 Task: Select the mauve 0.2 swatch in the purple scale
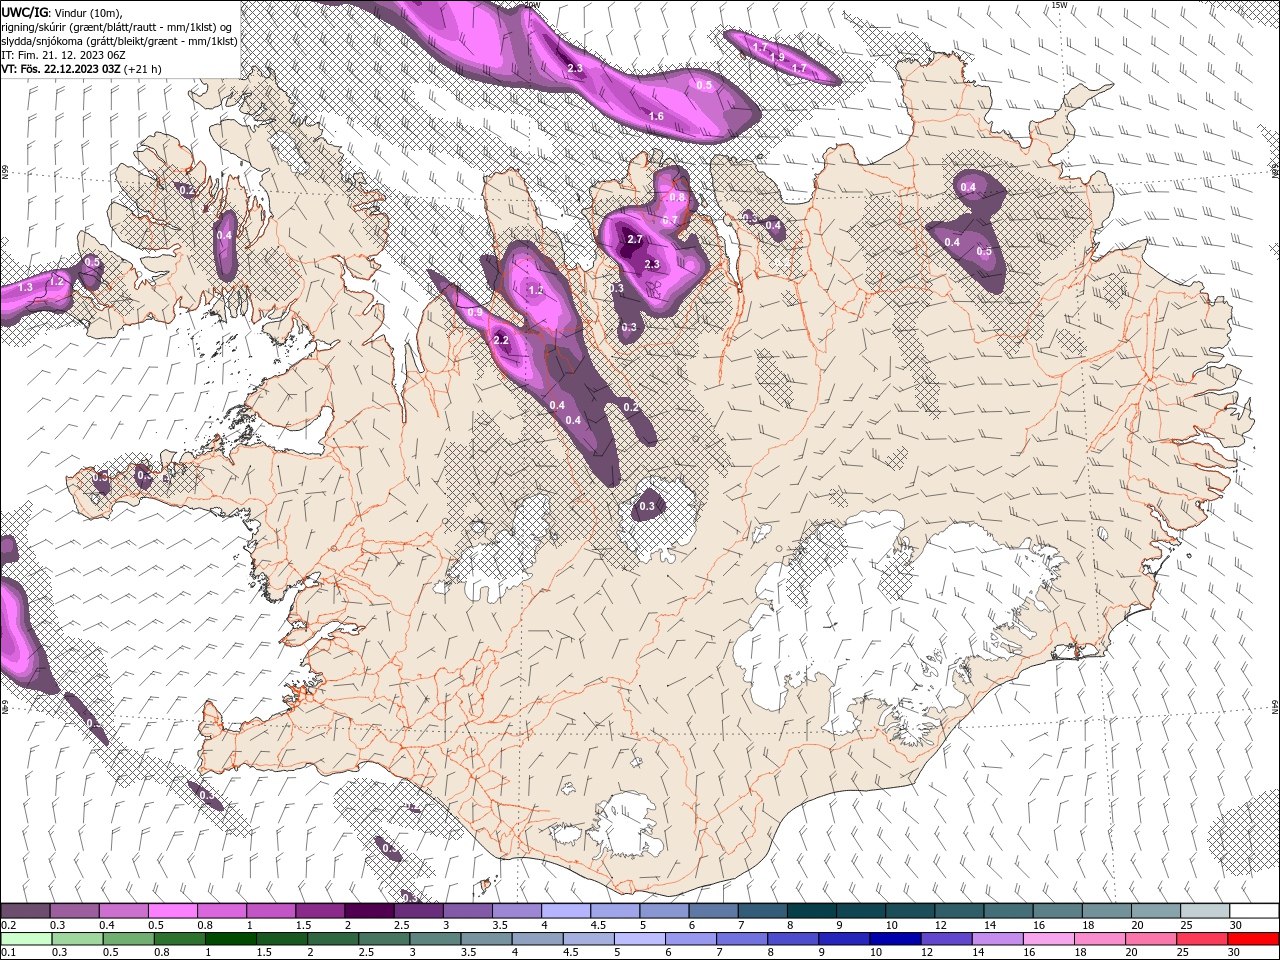click(x=25, y=911)
